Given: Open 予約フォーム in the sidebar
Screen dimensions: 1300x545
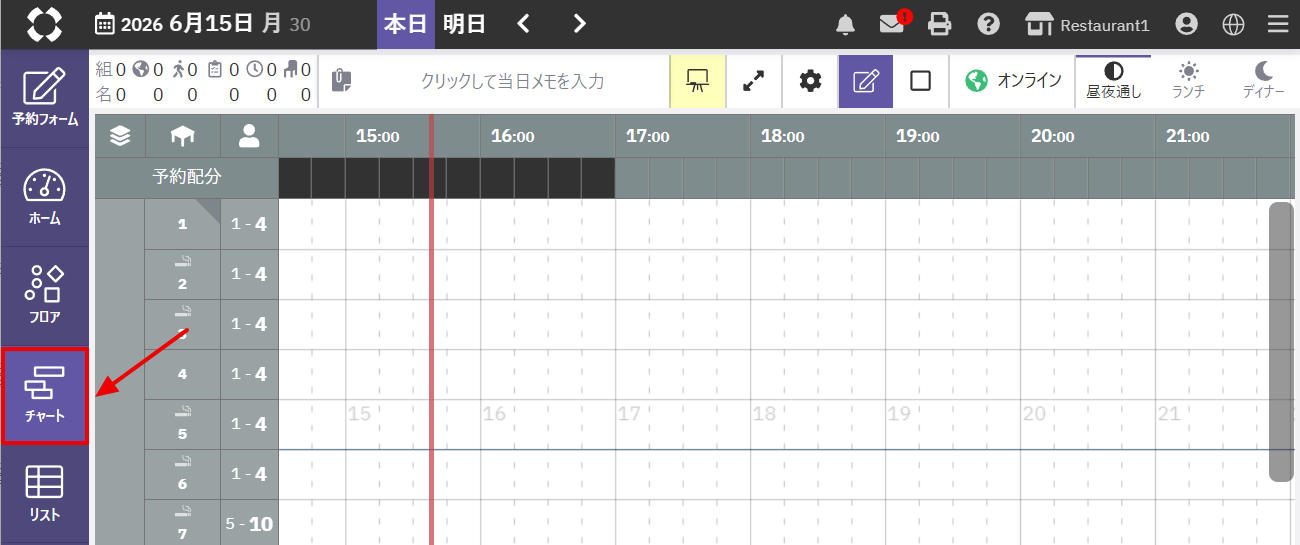Looking at the screenshot, I should [44, 98].
